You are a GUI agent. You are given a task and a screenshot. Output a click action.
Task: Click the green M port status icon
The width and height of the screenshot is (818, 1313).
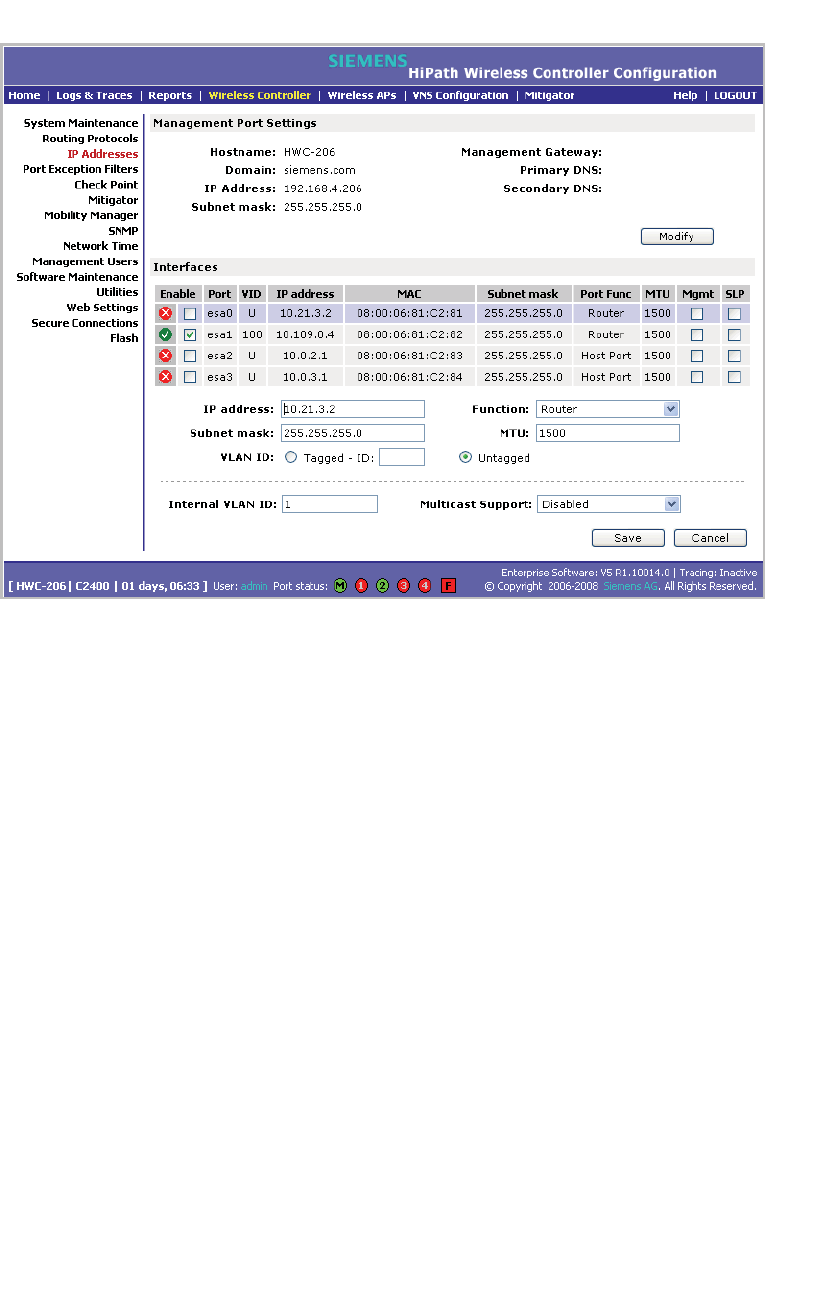coord(340,586)
